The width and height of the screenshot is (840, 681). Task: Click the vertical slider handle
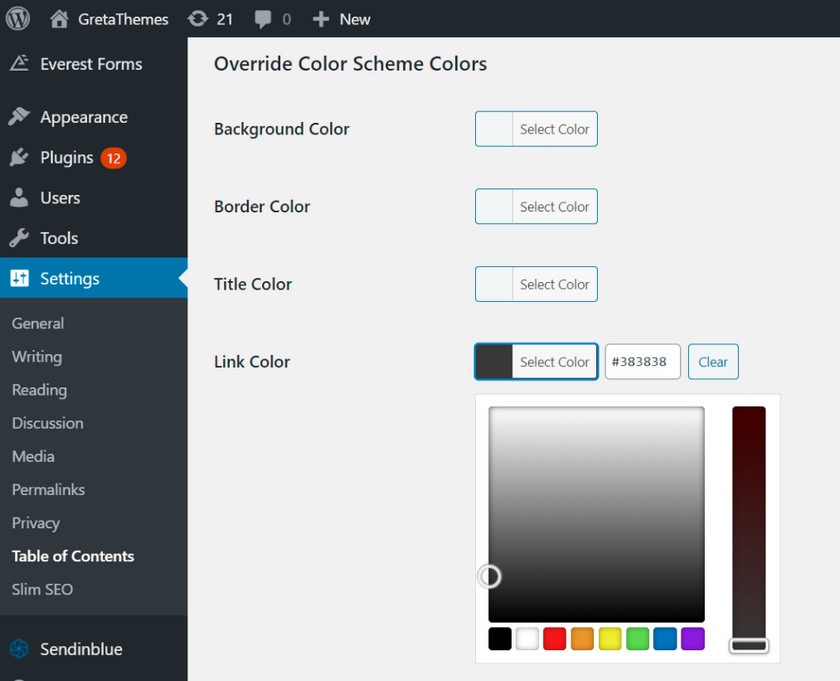749,646
